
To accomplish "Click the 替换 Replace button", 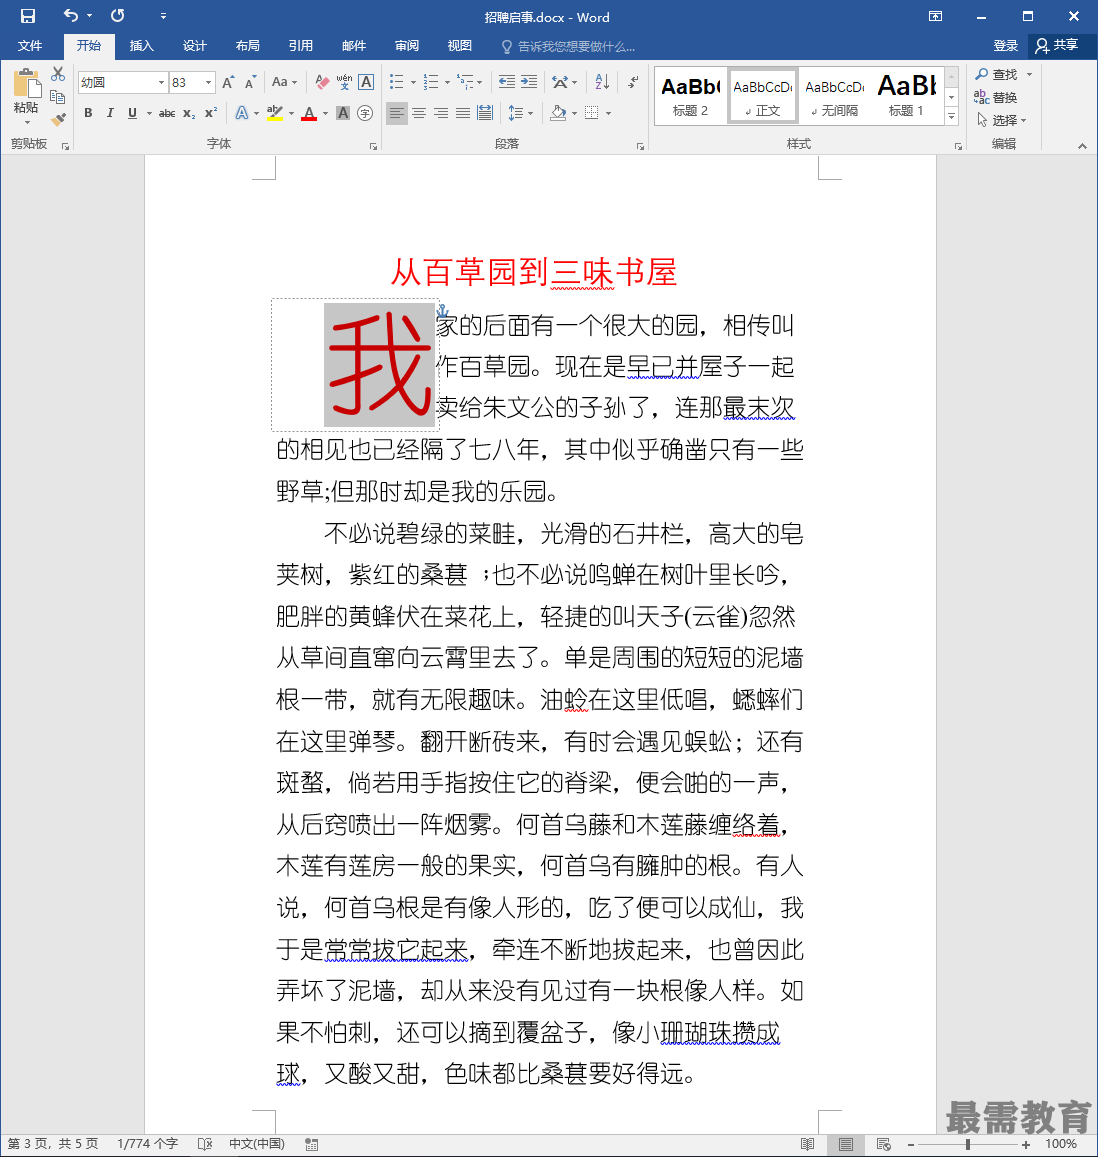I will click(996, 97).
